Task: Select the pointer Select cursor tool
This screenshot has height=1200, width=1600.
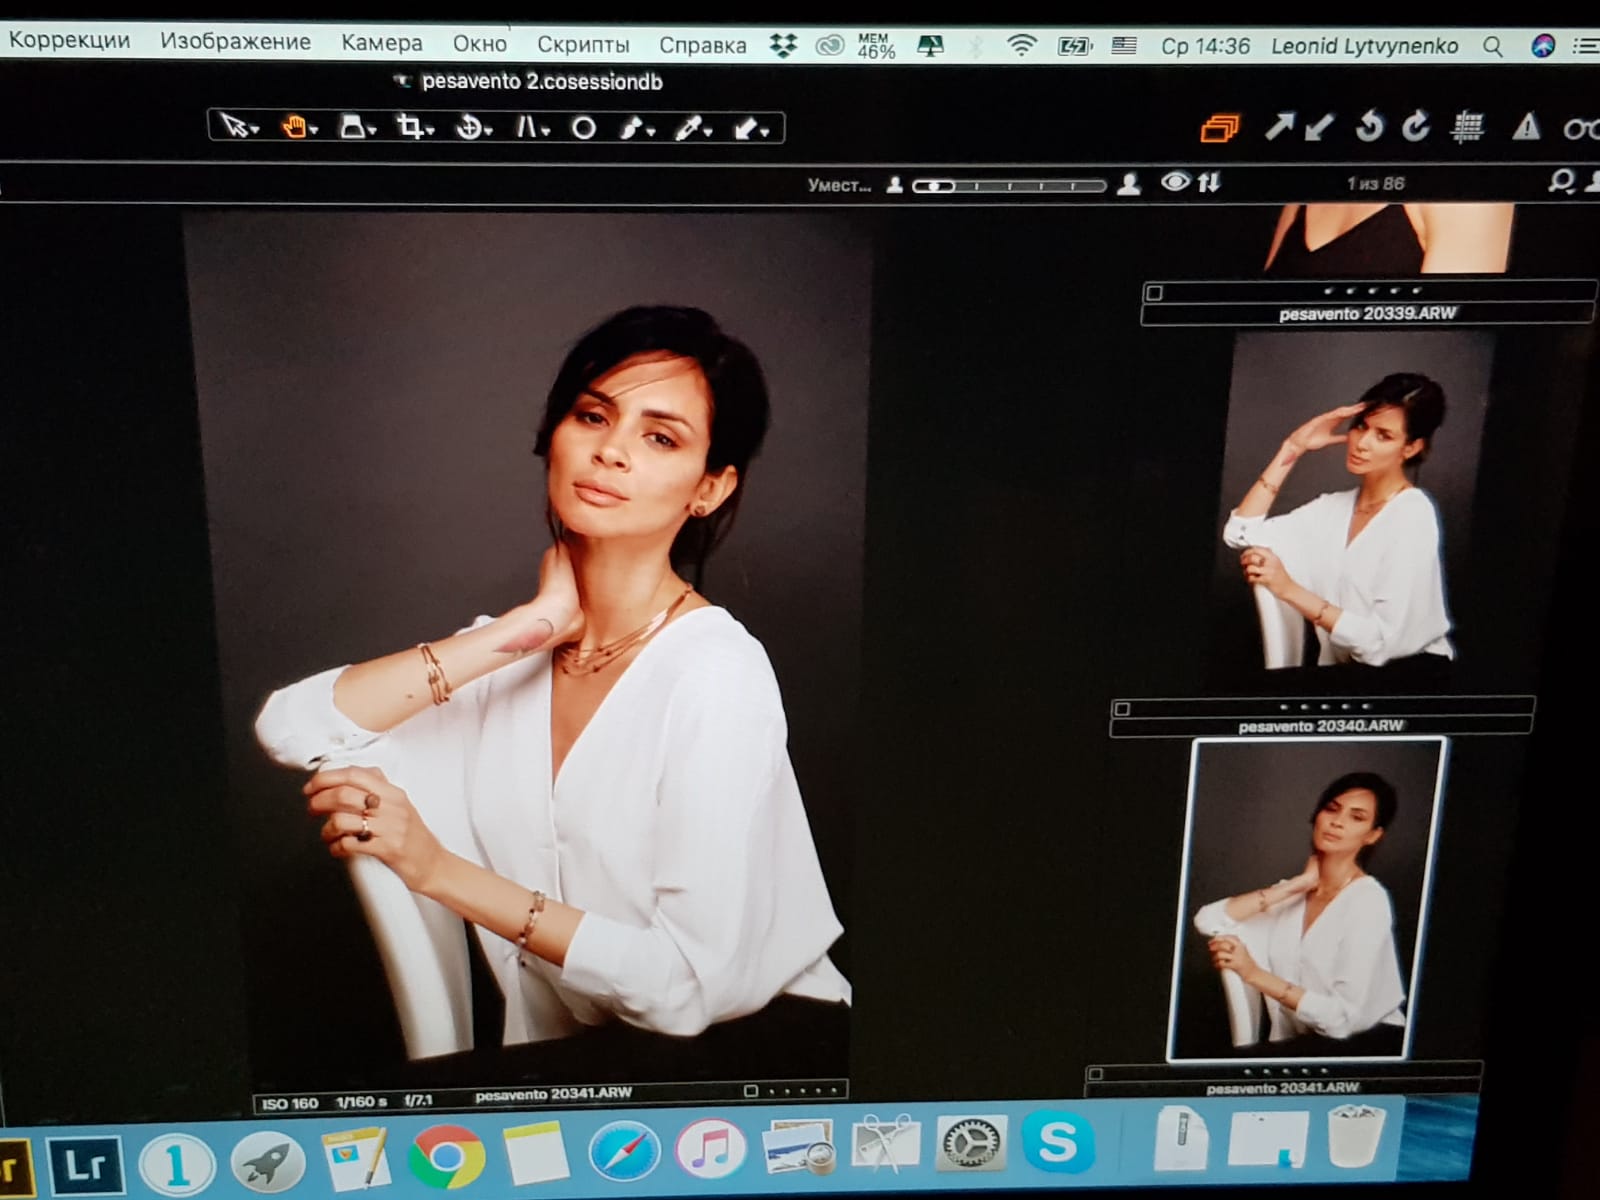Action: point(237,127)
